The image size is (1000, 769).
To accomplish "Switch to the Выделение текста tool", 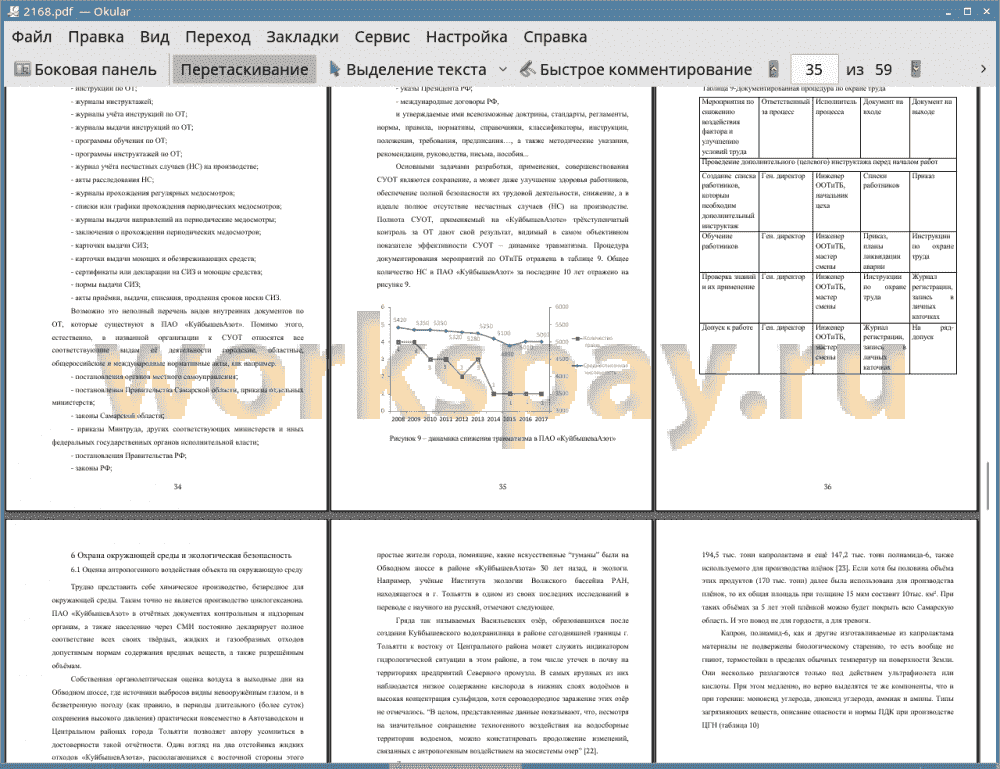I will click(x=408, y=70).
